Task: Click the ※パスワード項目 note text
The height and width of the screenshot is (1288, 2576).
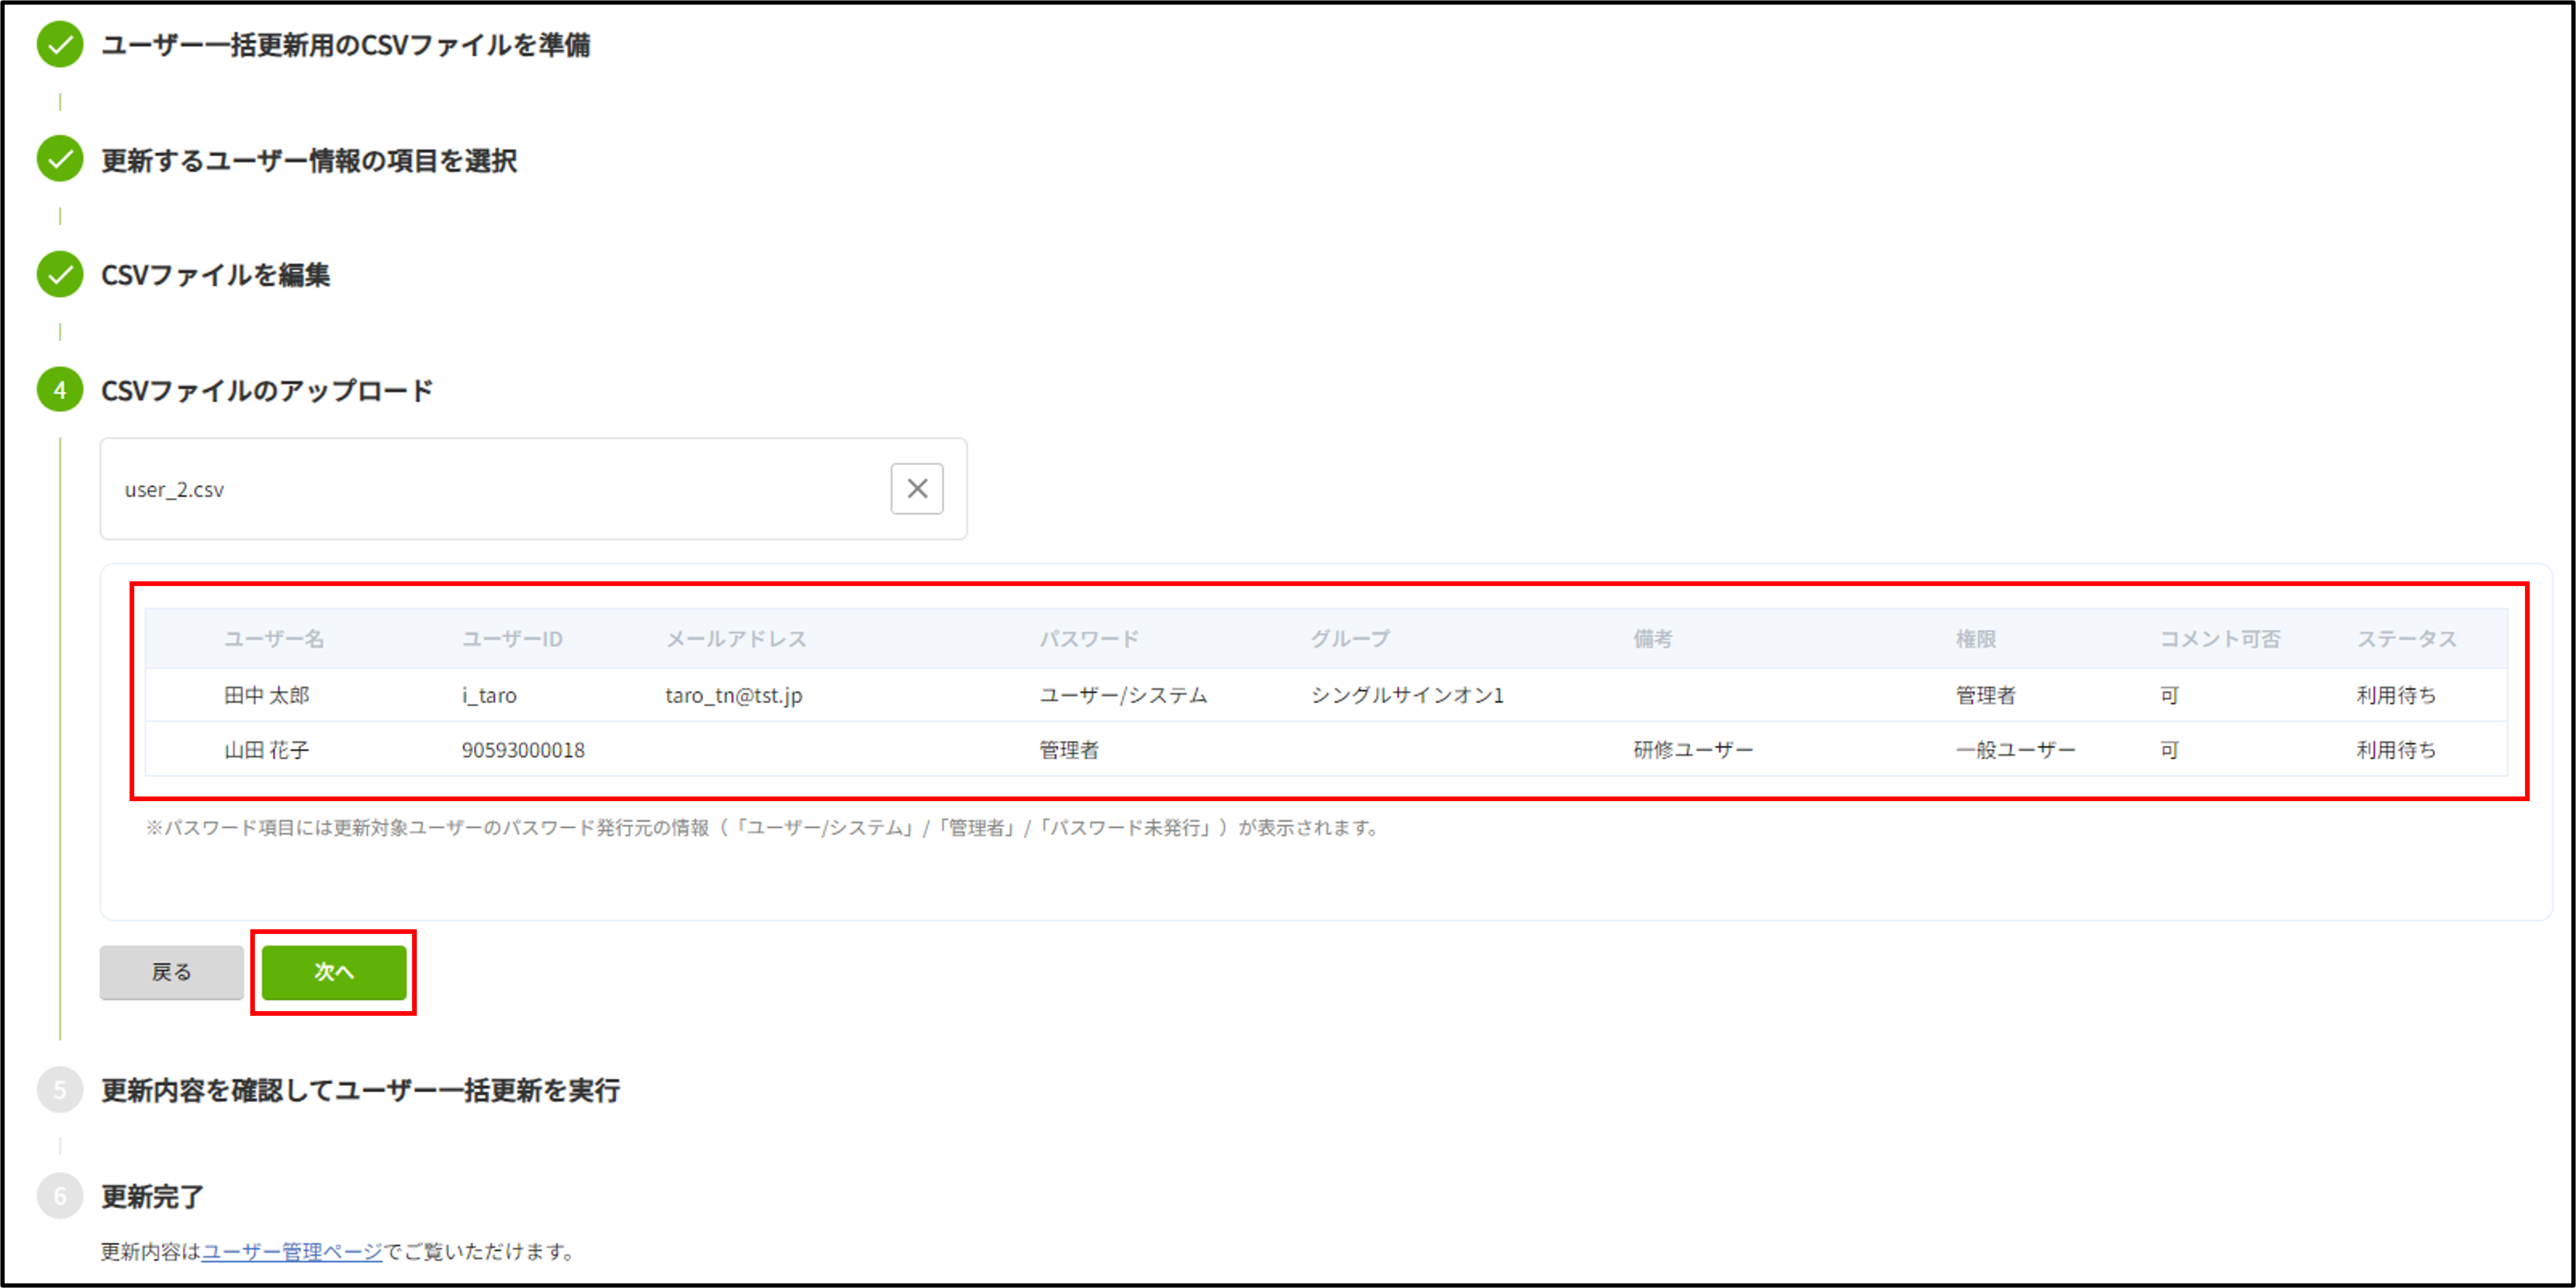Action: pos(763,828)
